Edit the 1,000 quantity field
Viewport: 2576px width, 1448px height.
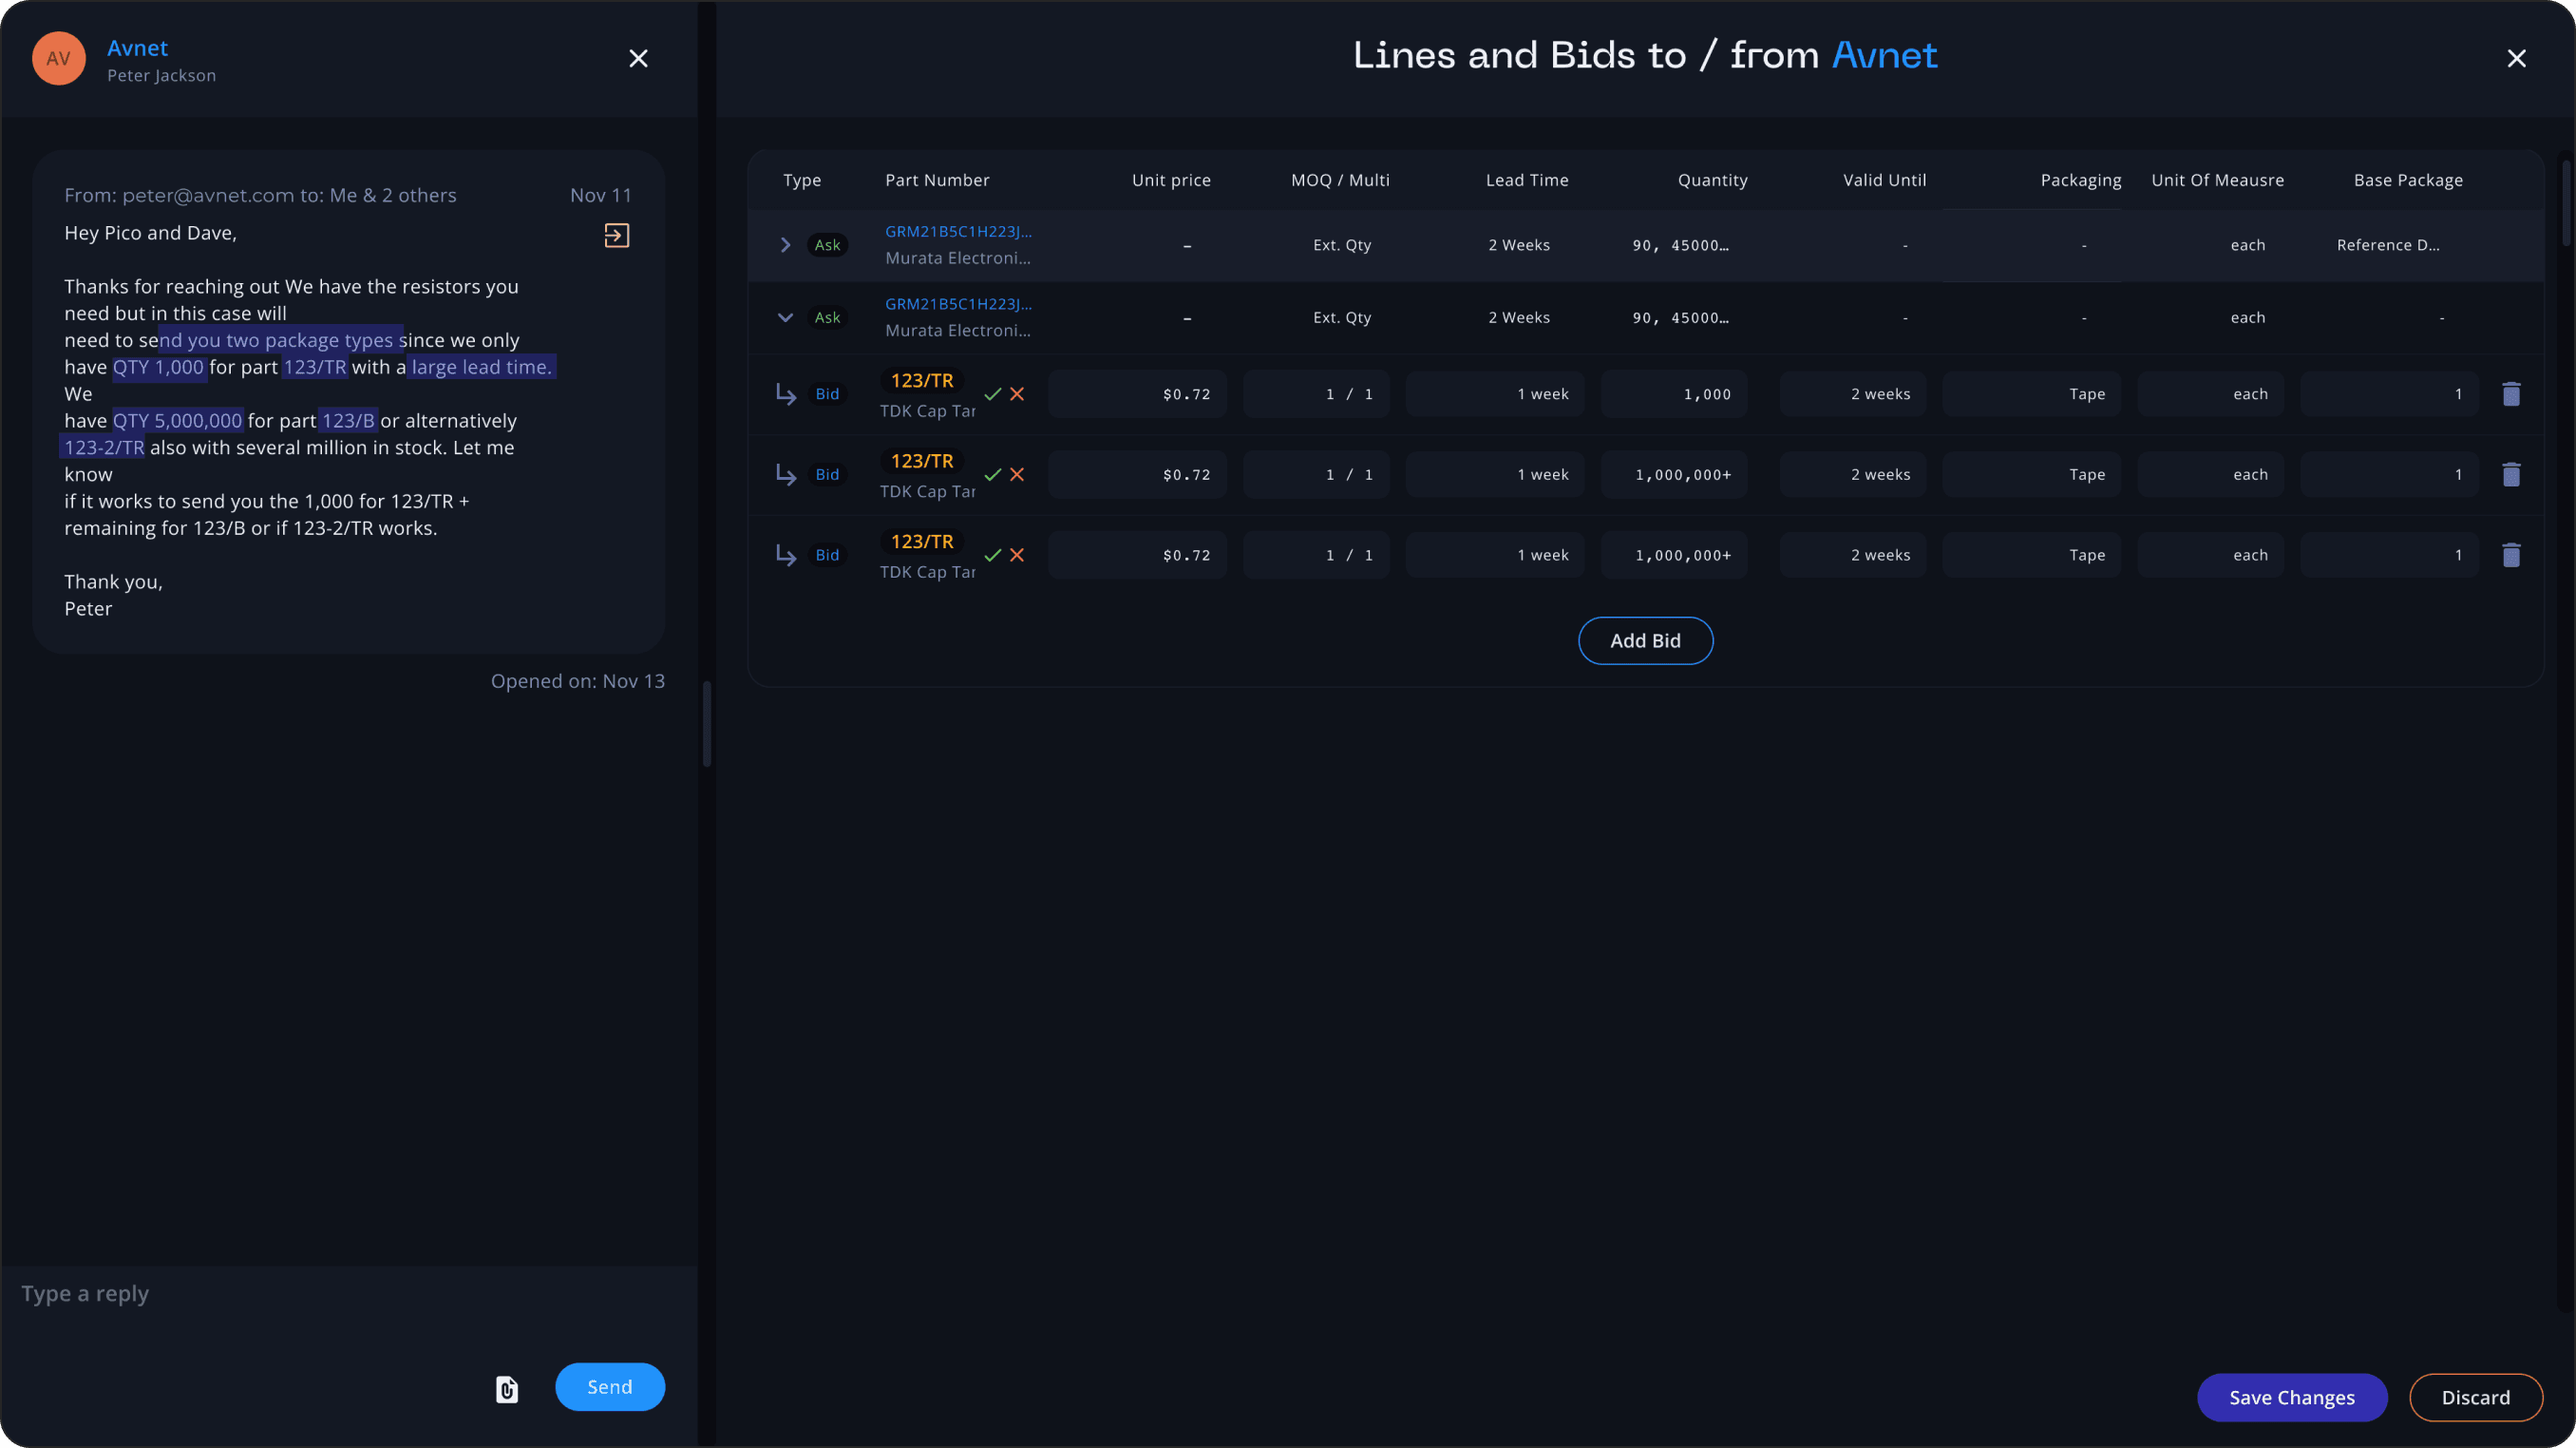1674,394
